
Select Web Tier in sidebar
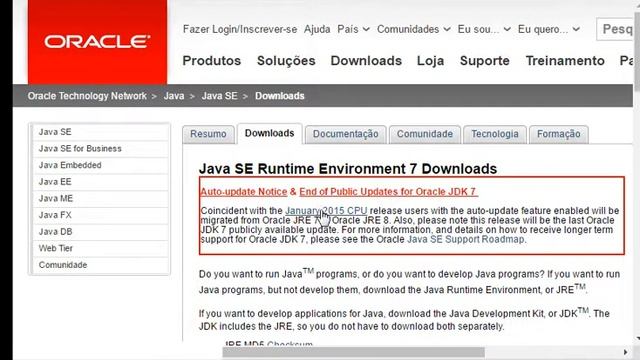click(x=100, y=249)
